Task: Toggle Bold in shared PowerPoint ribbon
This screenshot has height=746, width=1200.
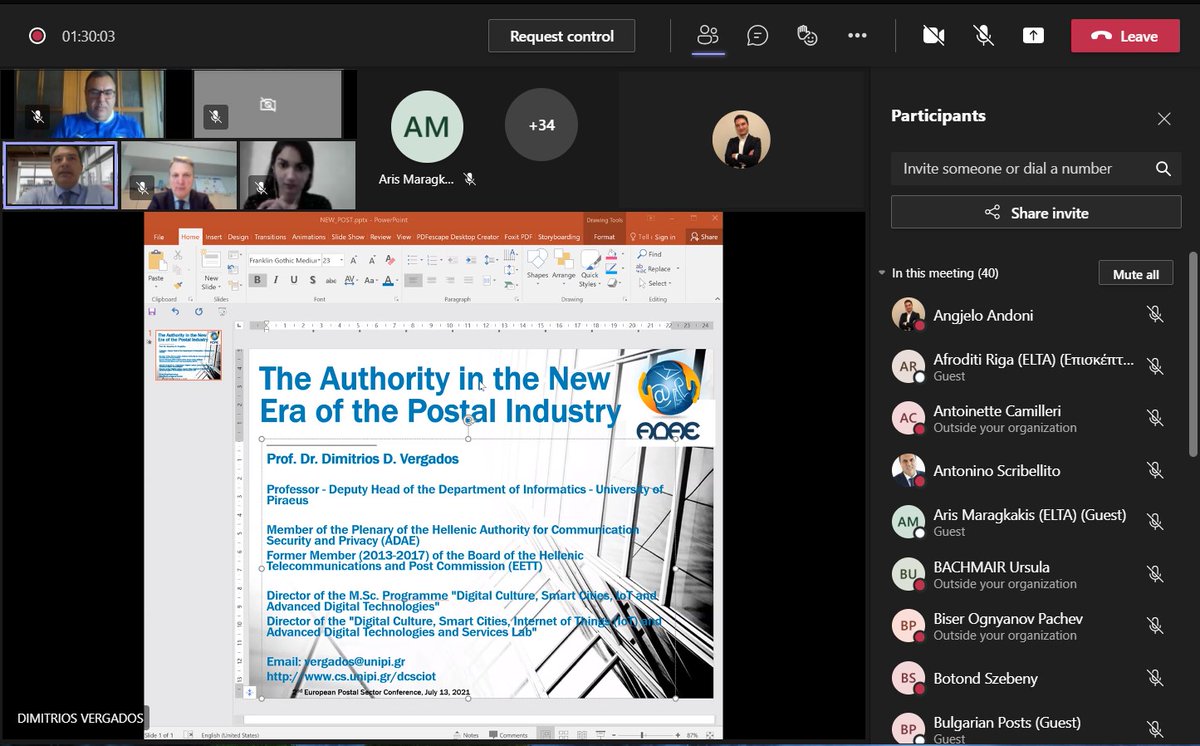Action: click(257, 280)
